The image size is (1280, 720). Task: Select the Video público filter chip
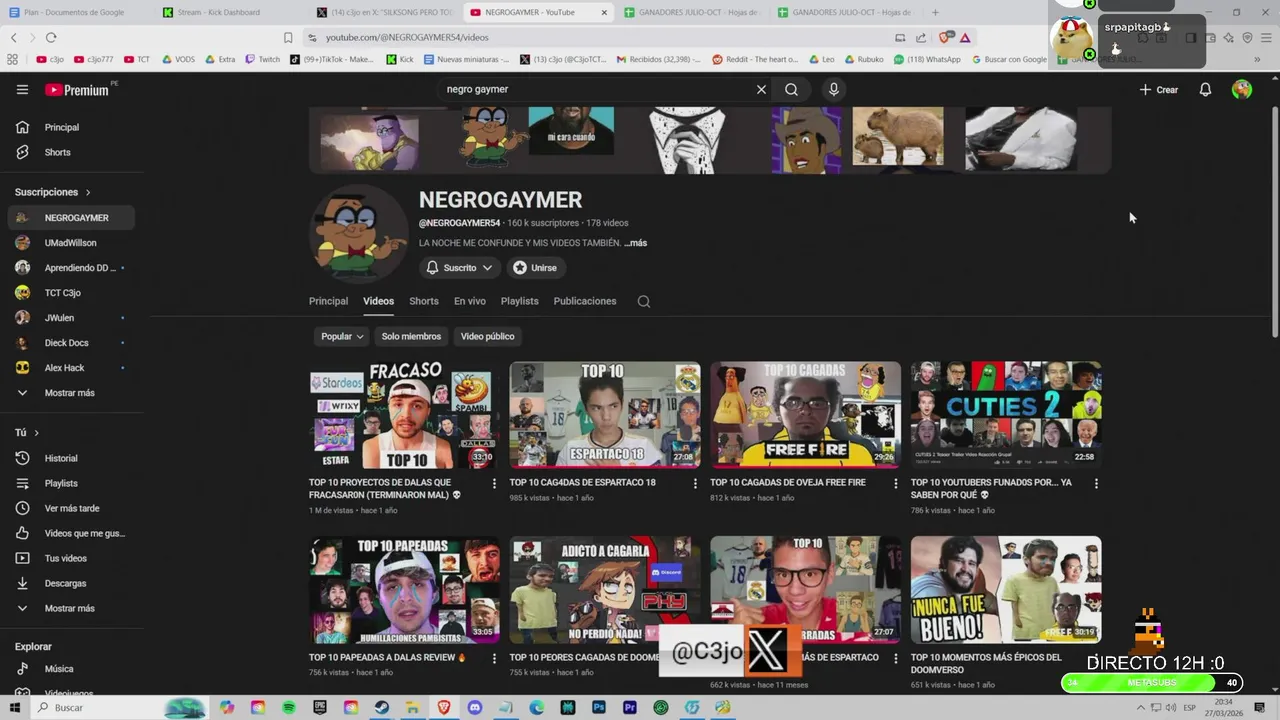[x=488, y=336]
